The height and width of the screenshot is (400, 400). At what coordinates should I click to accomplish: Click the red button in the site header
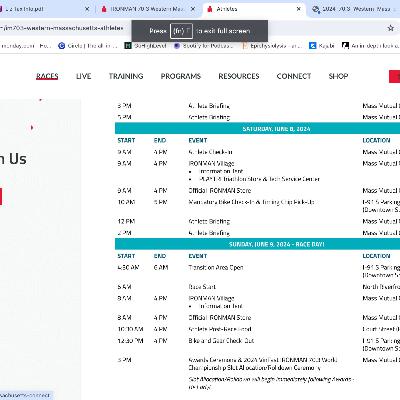pos(395,76)
